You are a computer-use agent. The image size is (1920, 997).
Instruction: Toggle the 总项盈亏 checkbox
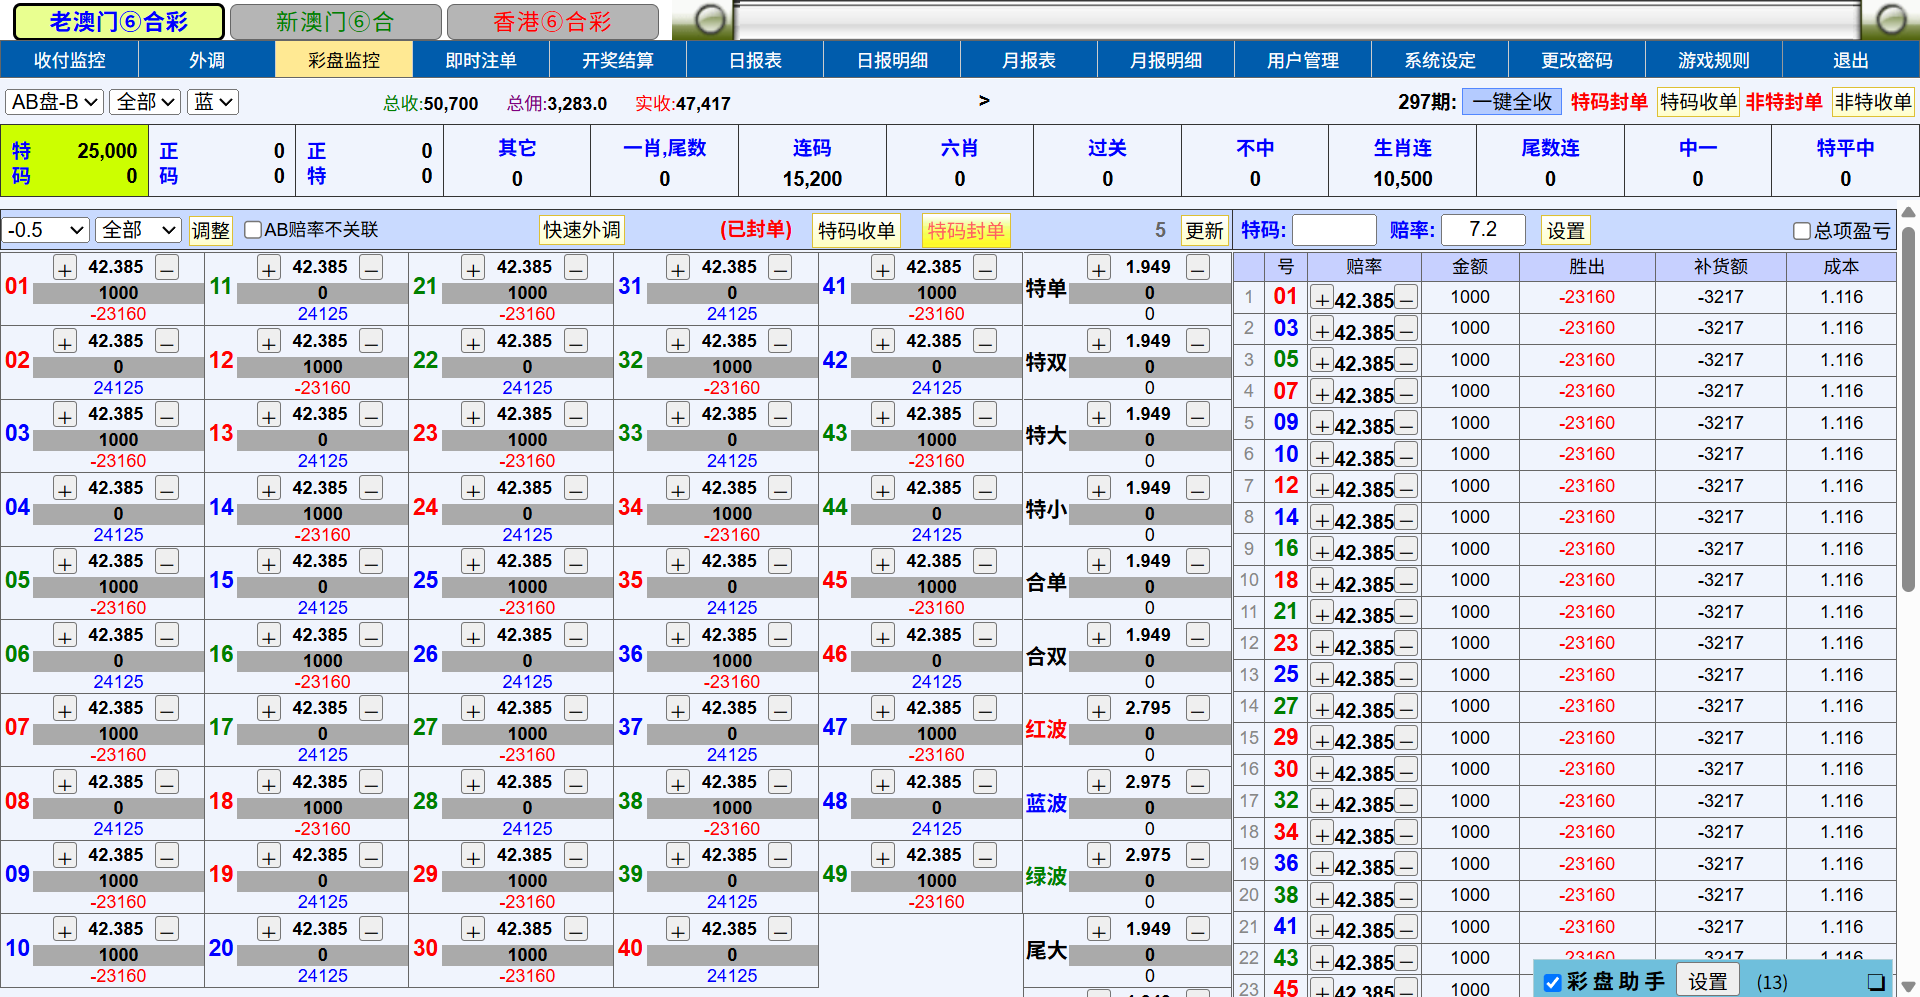pyautogui.click(x=1801, y=231)
